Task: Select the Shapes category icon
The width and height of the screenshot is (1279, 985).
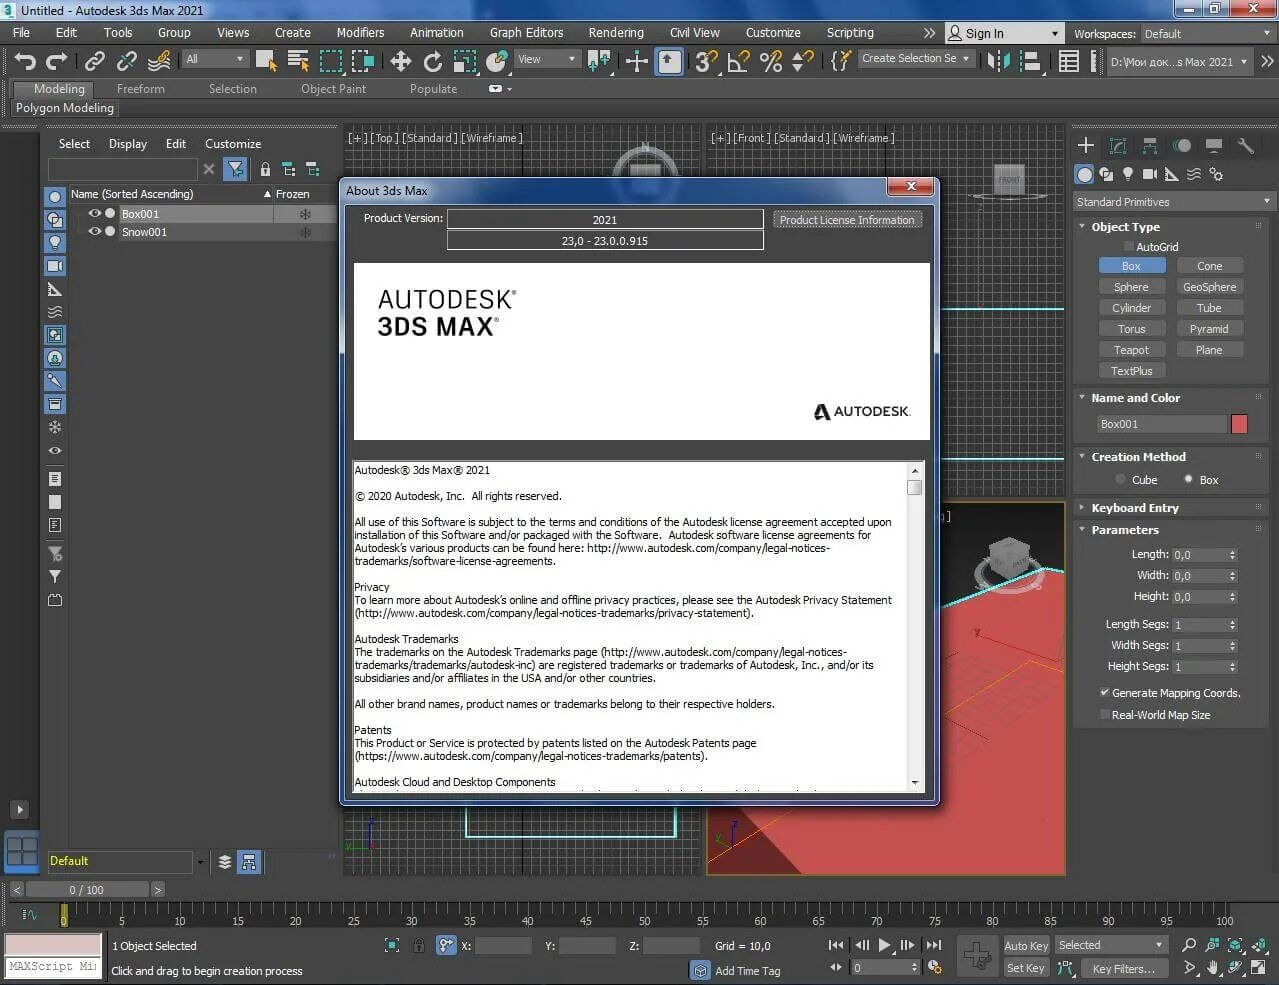Action: point(1106,174)
